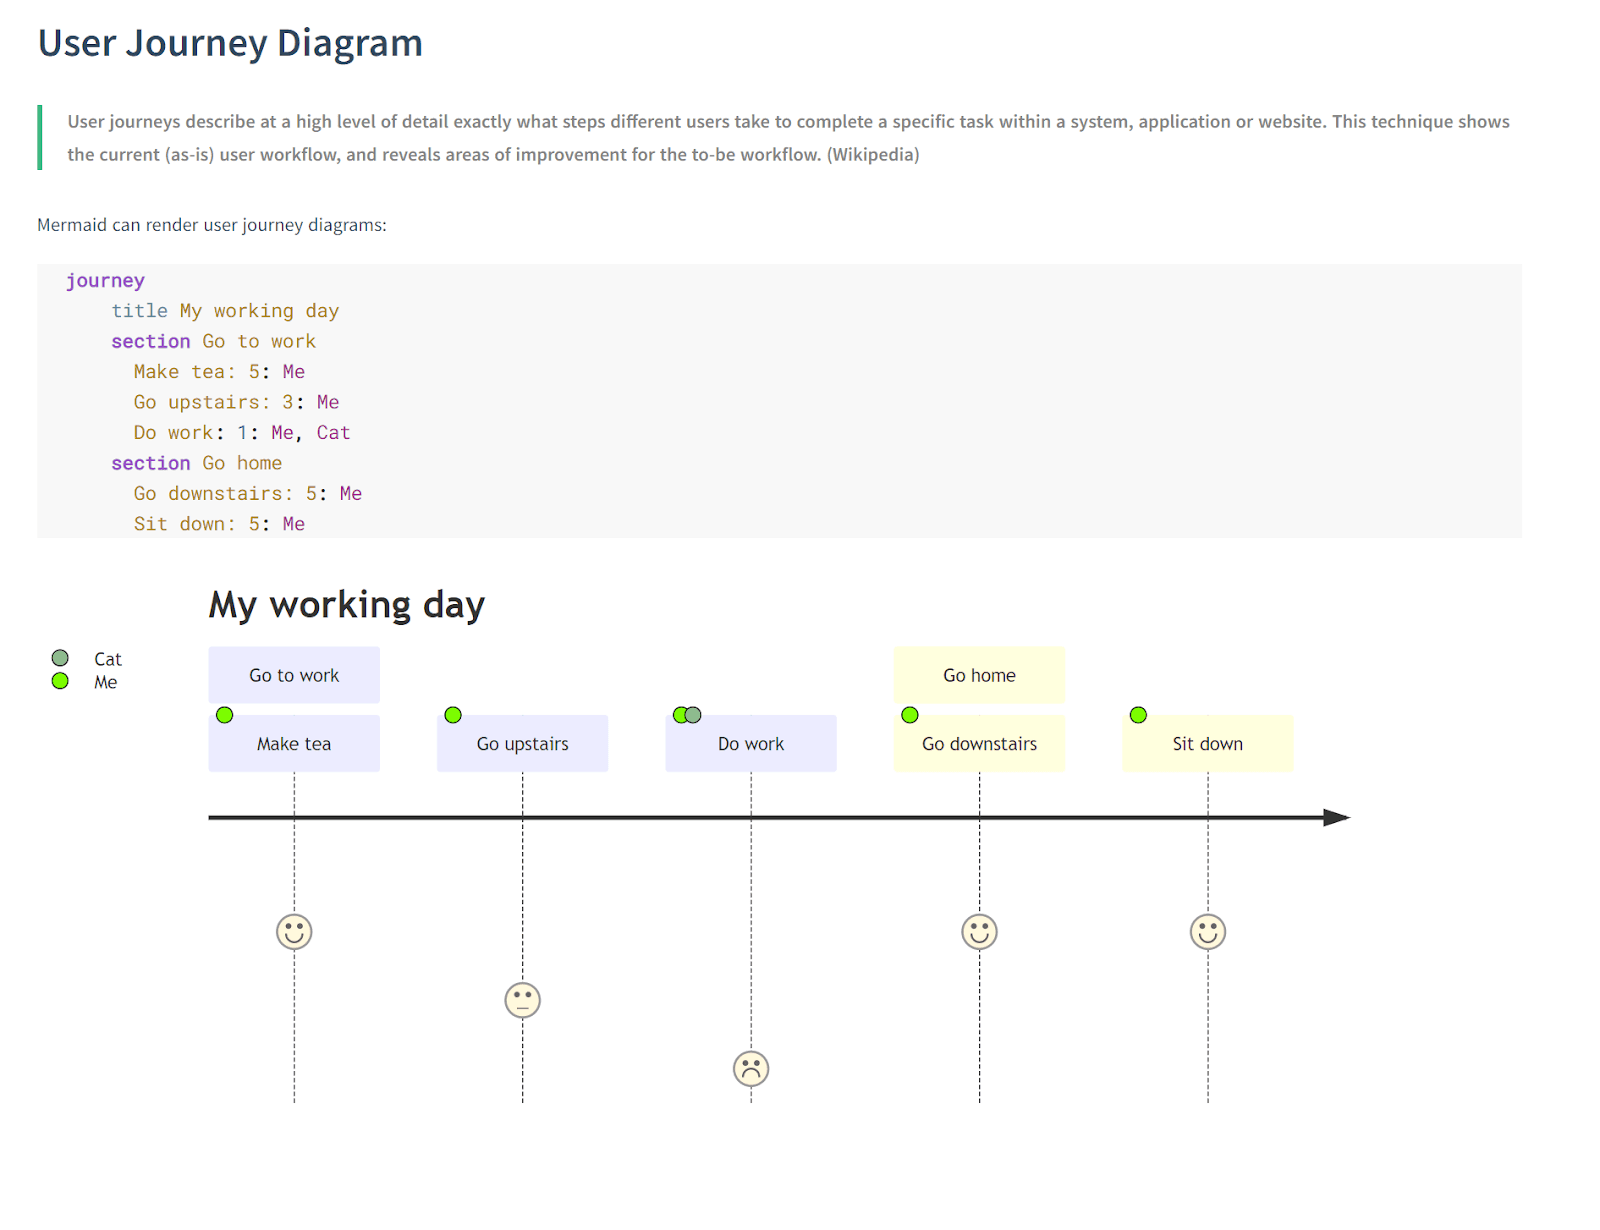The height and width of the screenshot is (1230, 1600).
Task: Click the smiley face under Sit down
Action: click(x=1208, y=931)
